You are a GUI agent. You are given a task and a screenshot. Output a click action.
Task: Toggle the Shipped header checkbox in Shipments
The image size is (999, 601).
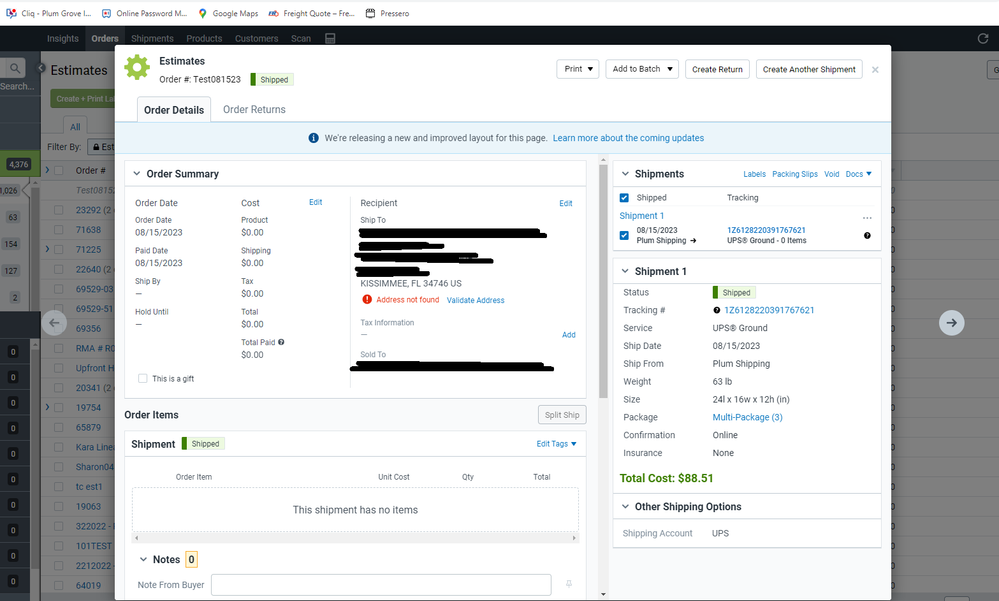click(625, 198)
